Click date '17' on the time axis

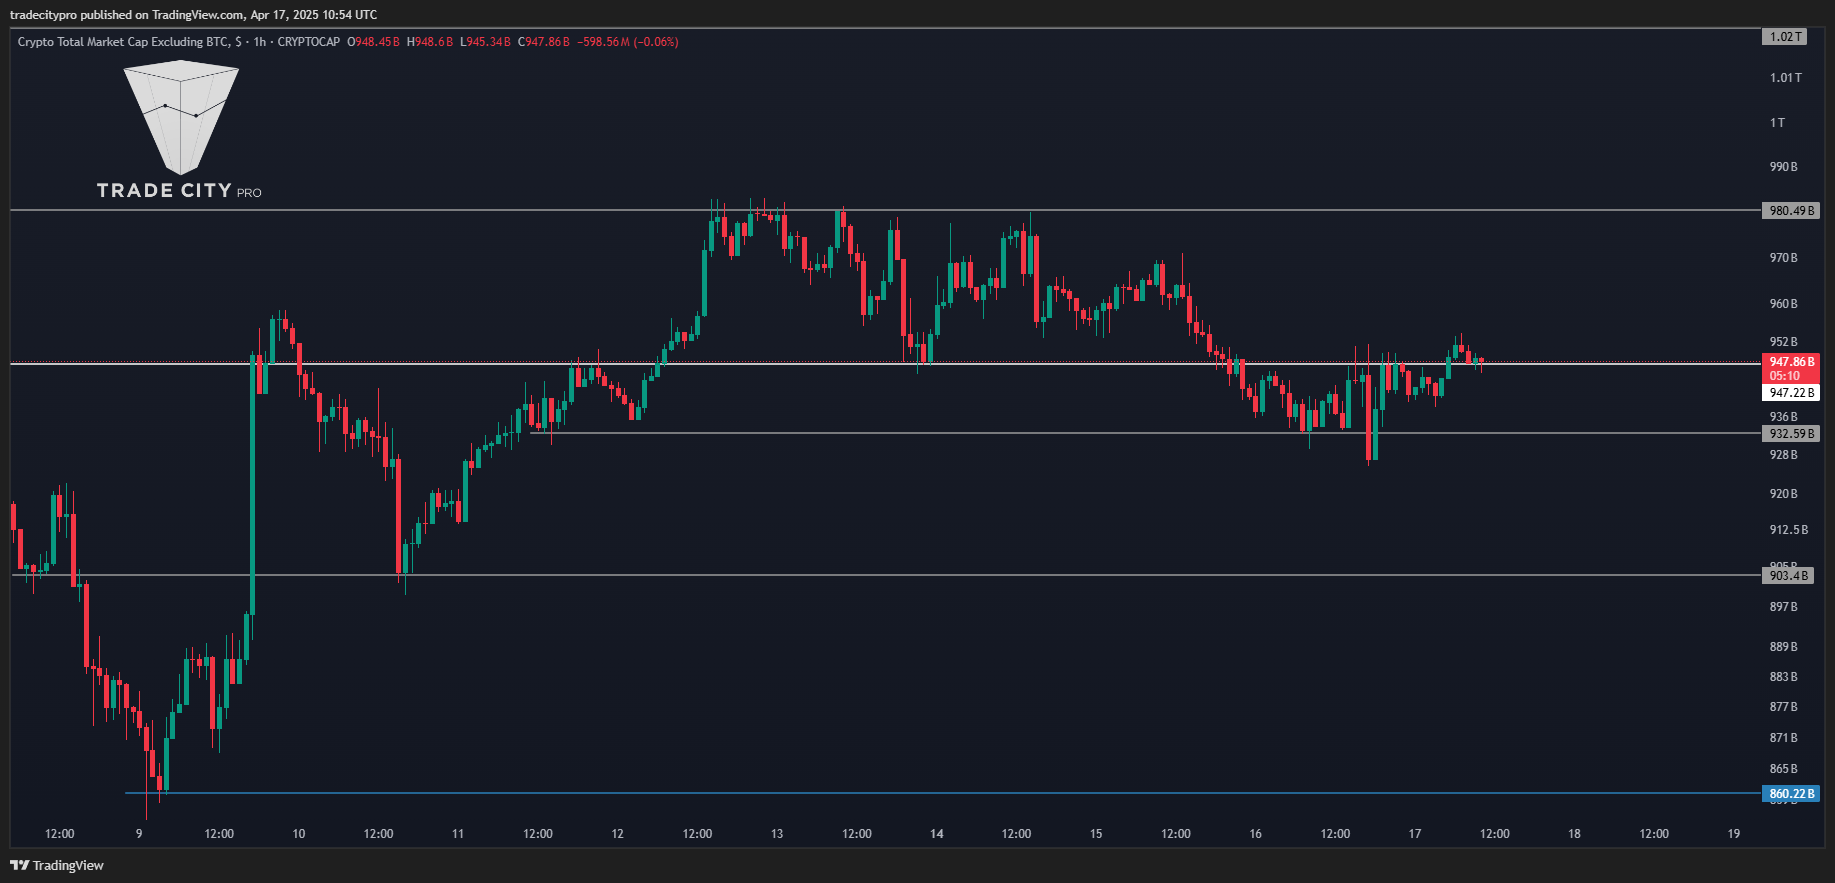click(x=1415, y=834)
